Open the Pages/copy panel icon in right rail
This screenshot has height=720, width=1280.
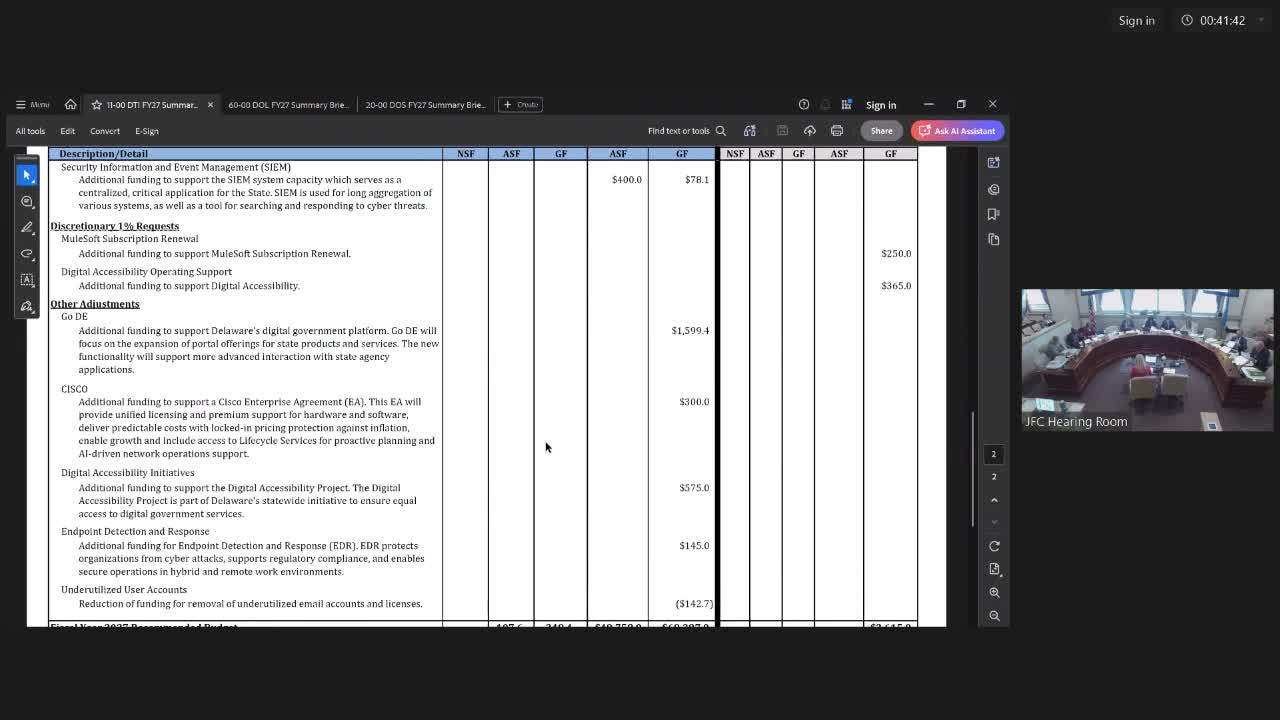coord(994,239)
